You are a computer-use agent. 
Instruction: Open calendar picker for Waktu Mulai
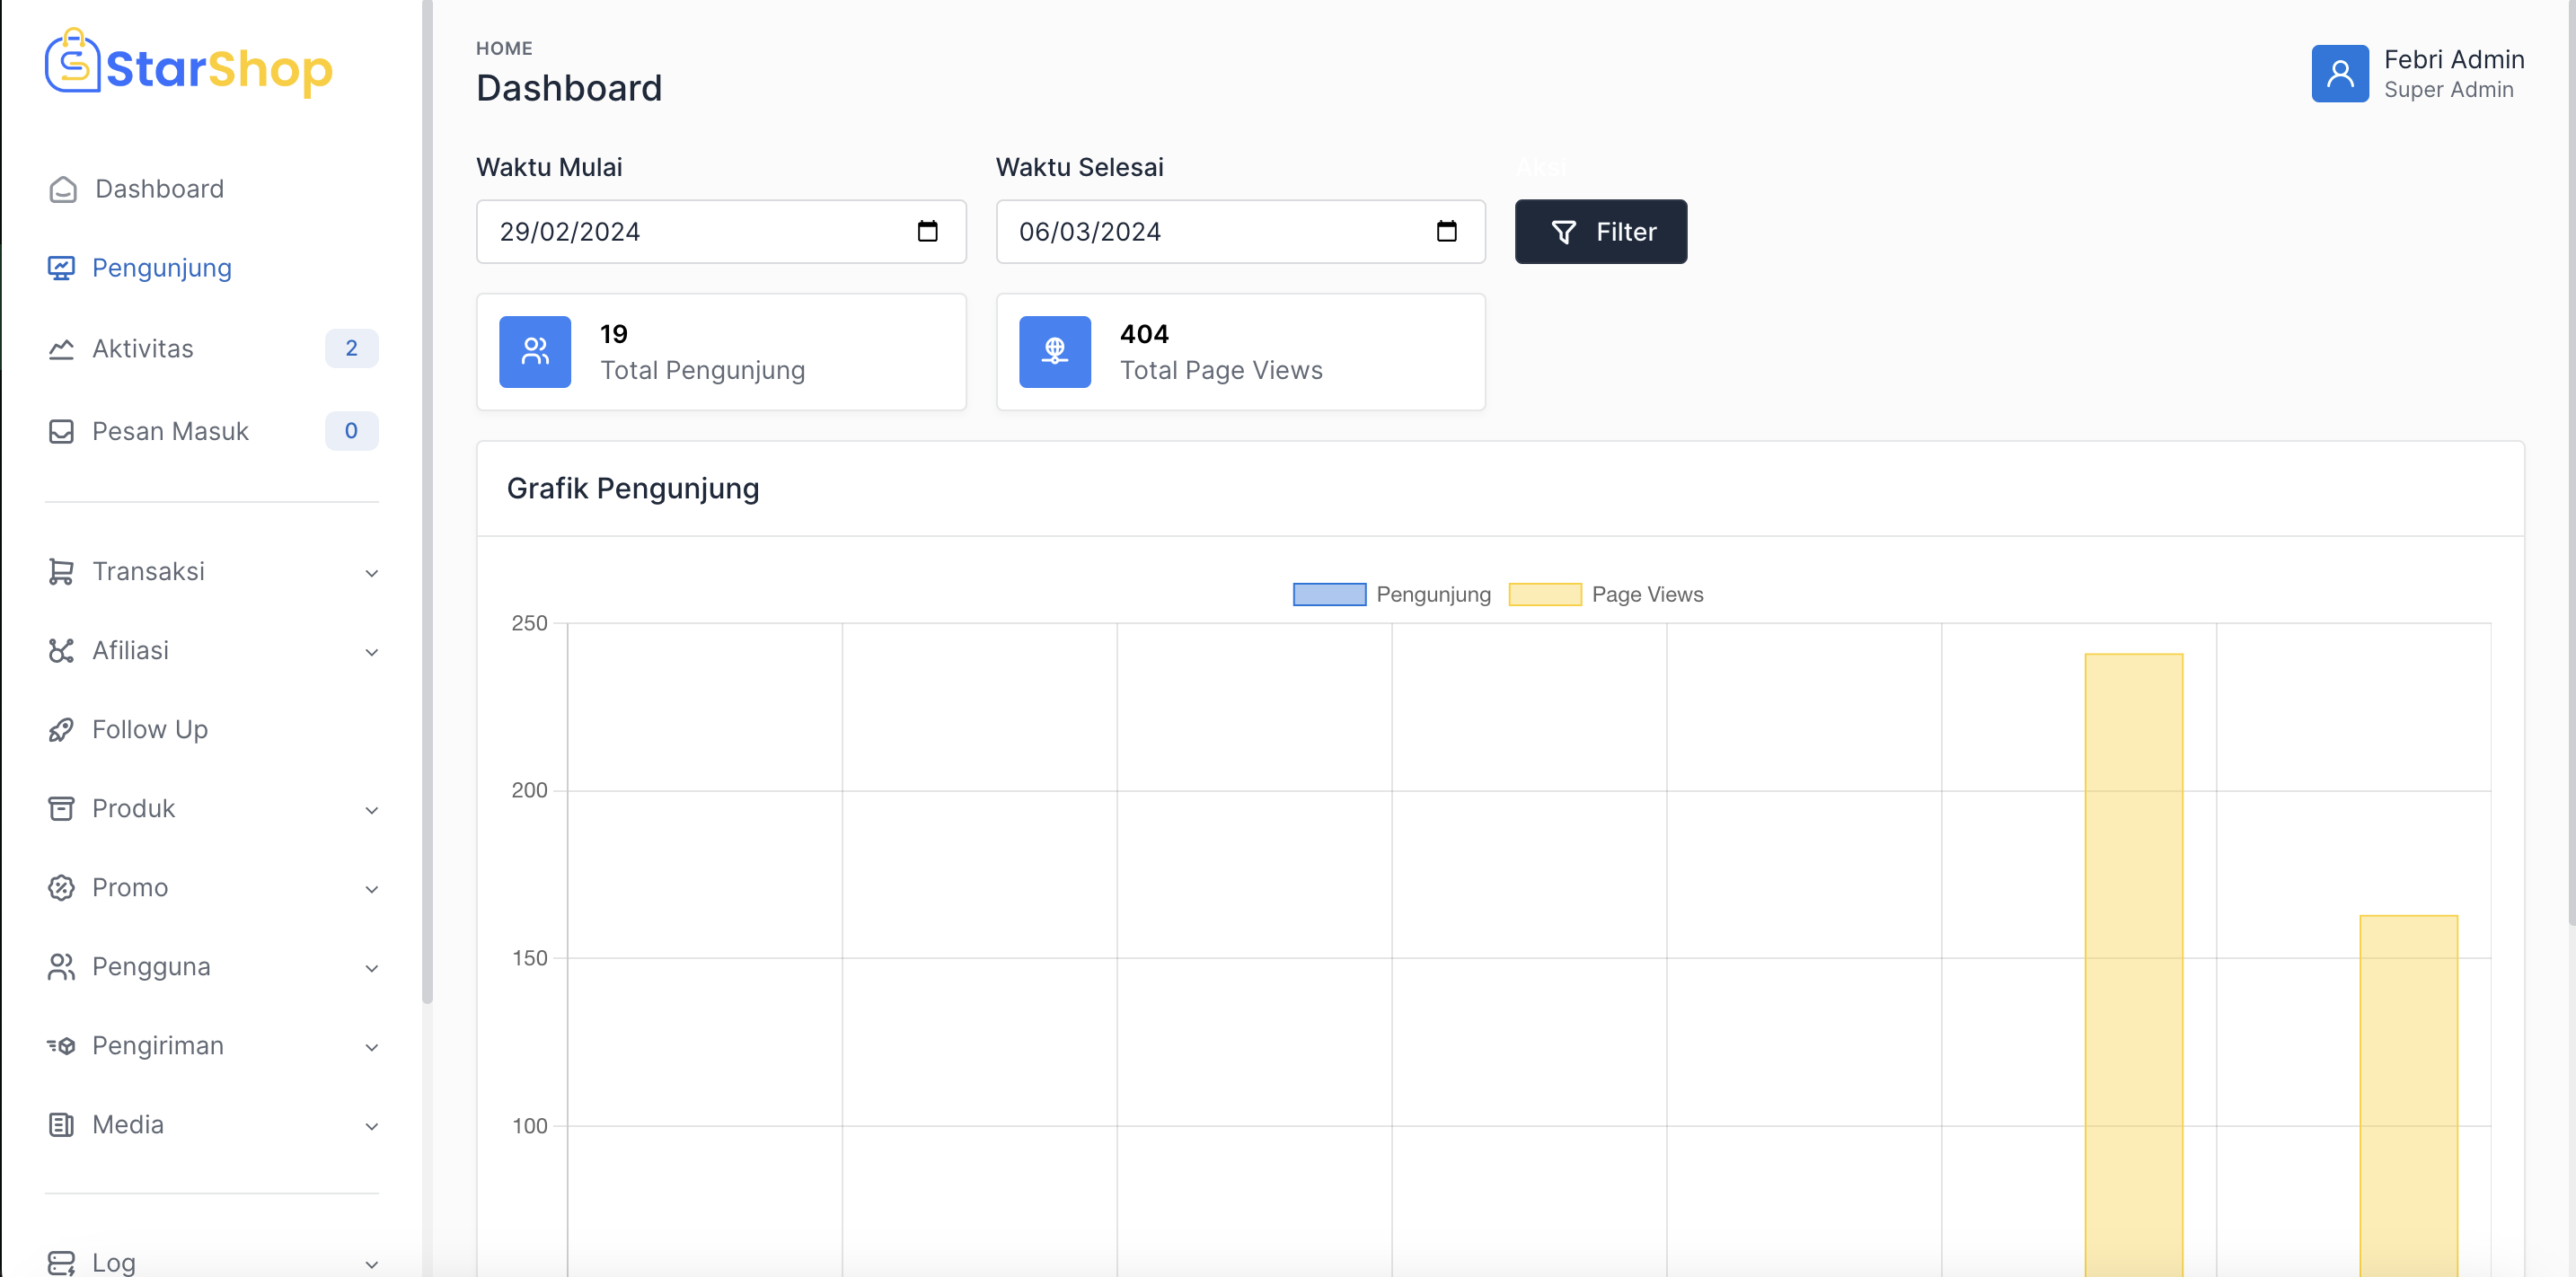coord(927,232)
